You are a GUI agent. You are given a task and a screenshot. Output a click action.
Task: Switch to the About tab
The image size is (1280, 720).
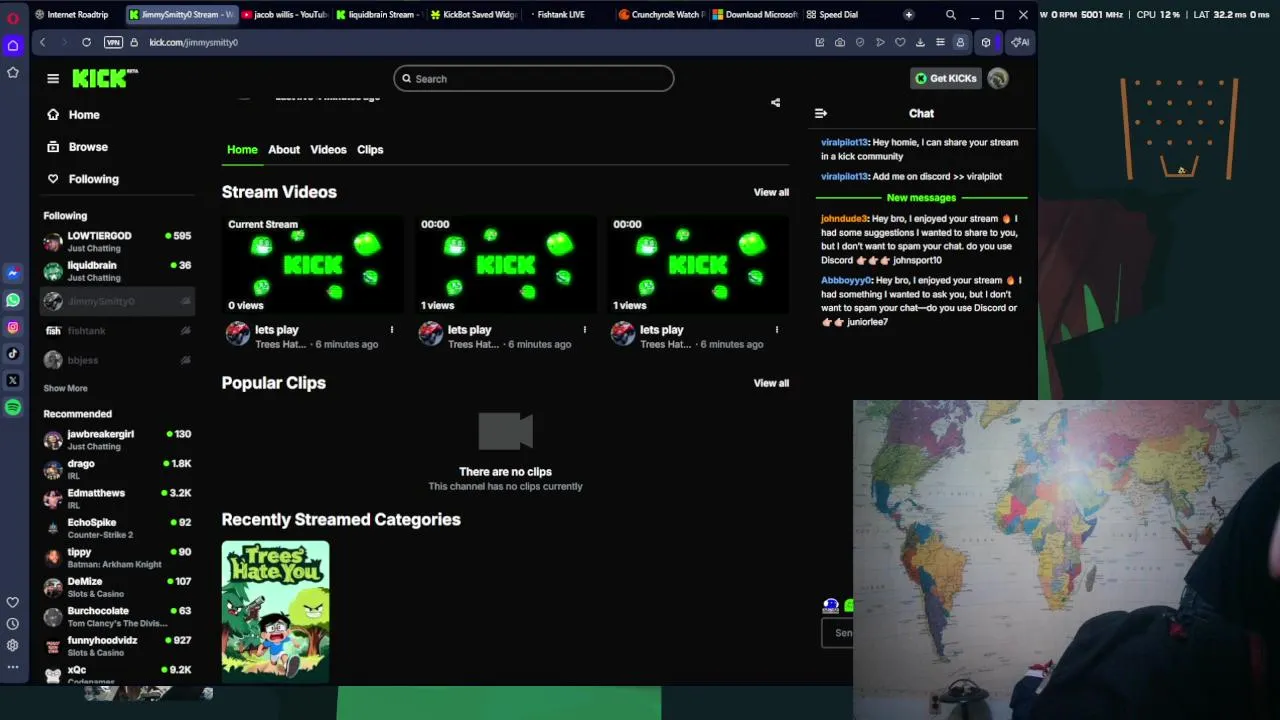click(x=284, y=149)
